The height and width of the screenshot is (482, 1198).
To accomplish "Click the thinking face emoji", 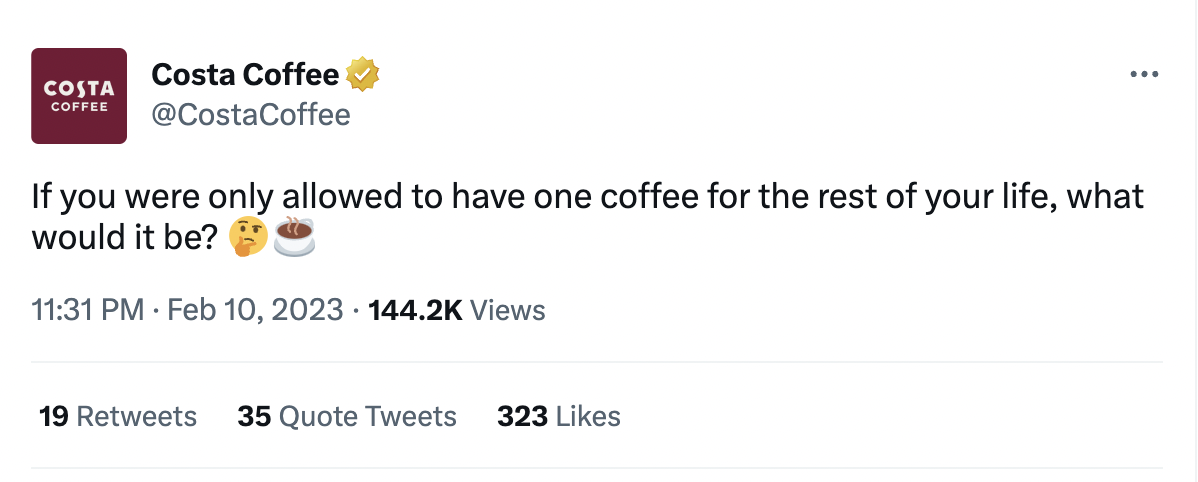I will (x=247, y=237).
